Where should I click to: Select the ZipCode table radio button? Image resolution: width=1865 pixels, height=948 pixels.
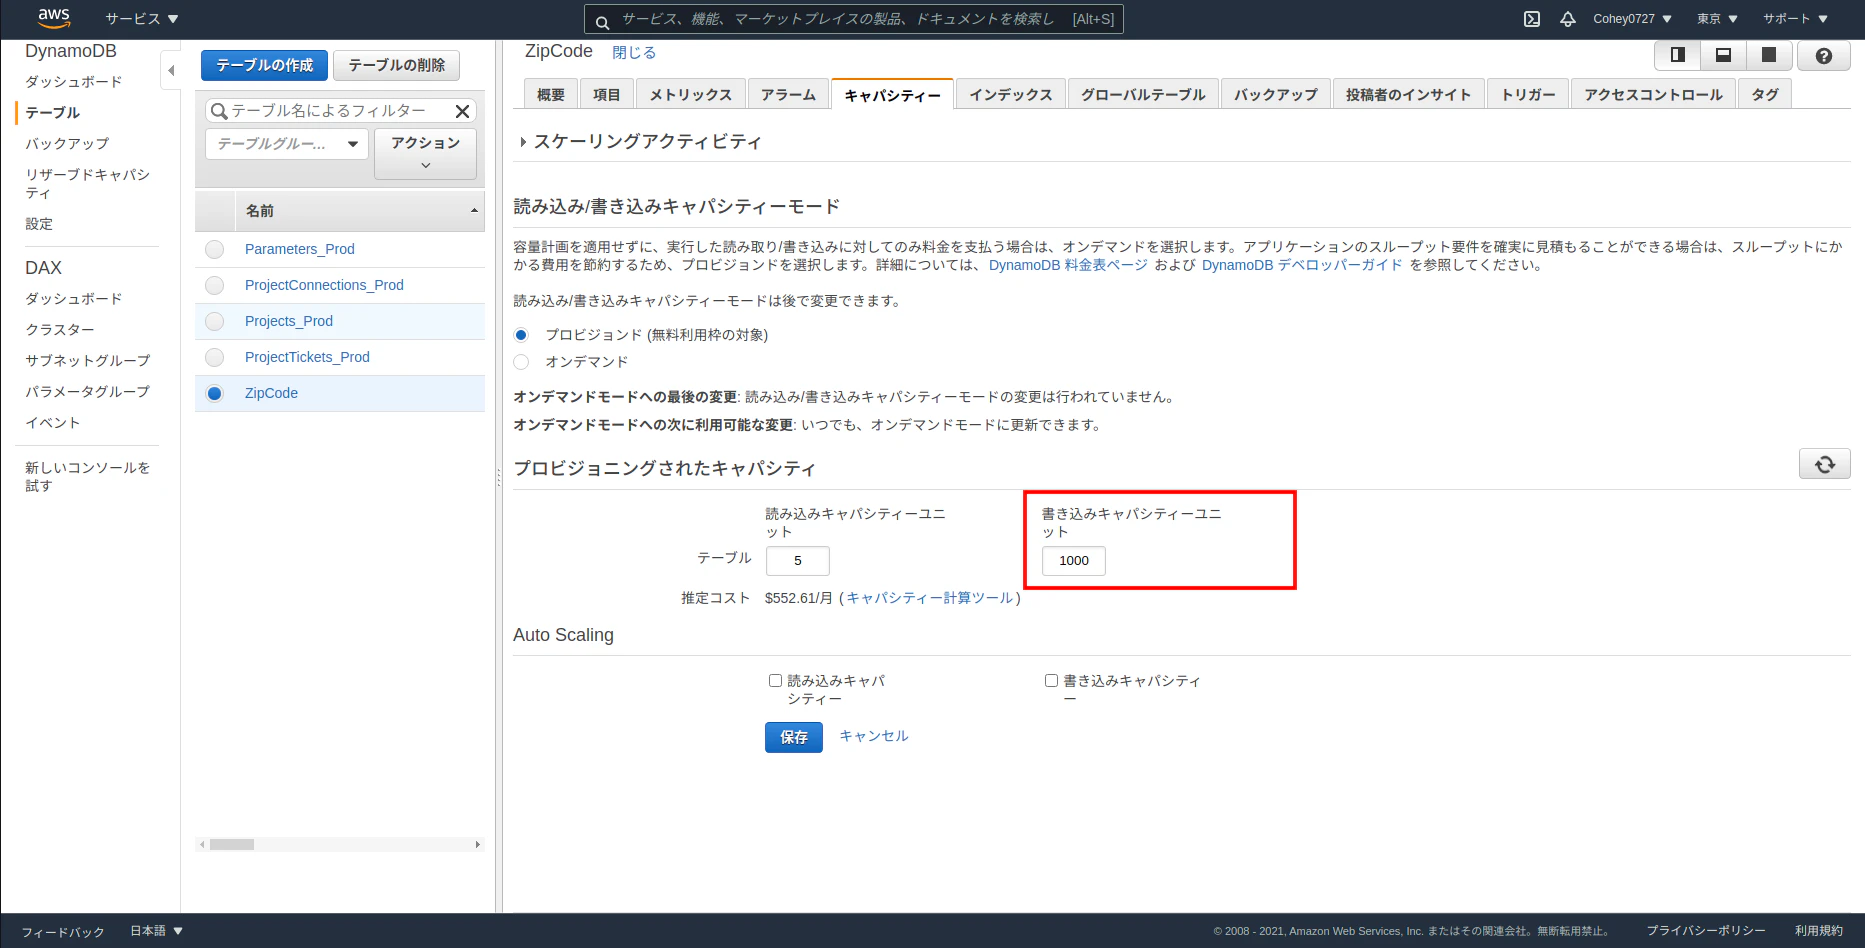click(214, 393)
